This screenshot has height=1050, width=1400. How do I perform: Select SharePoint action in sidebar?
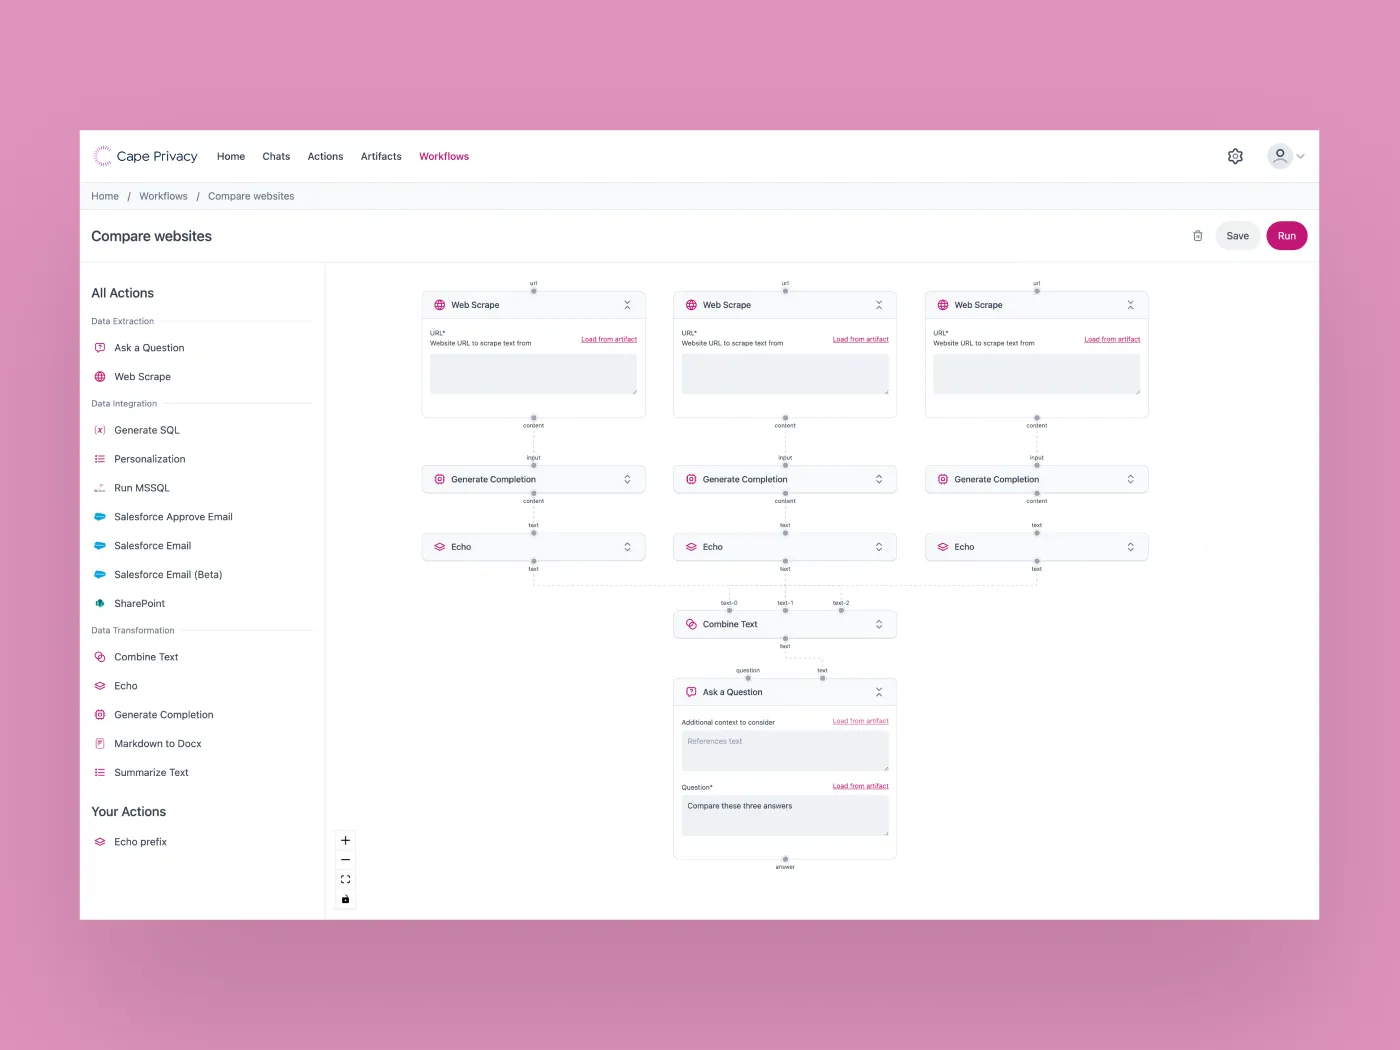tap(139, 604)
